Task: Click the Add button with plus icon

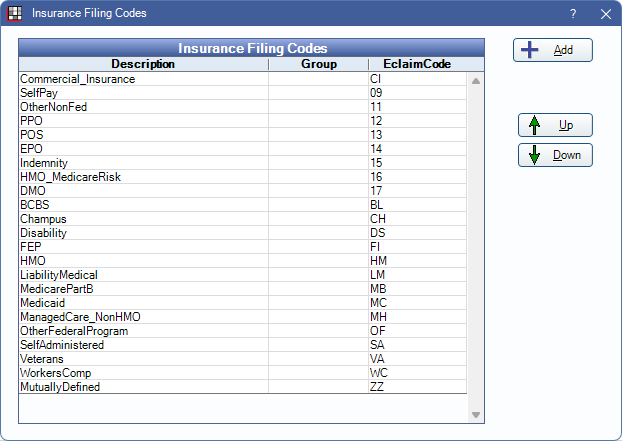Action: 553,50
